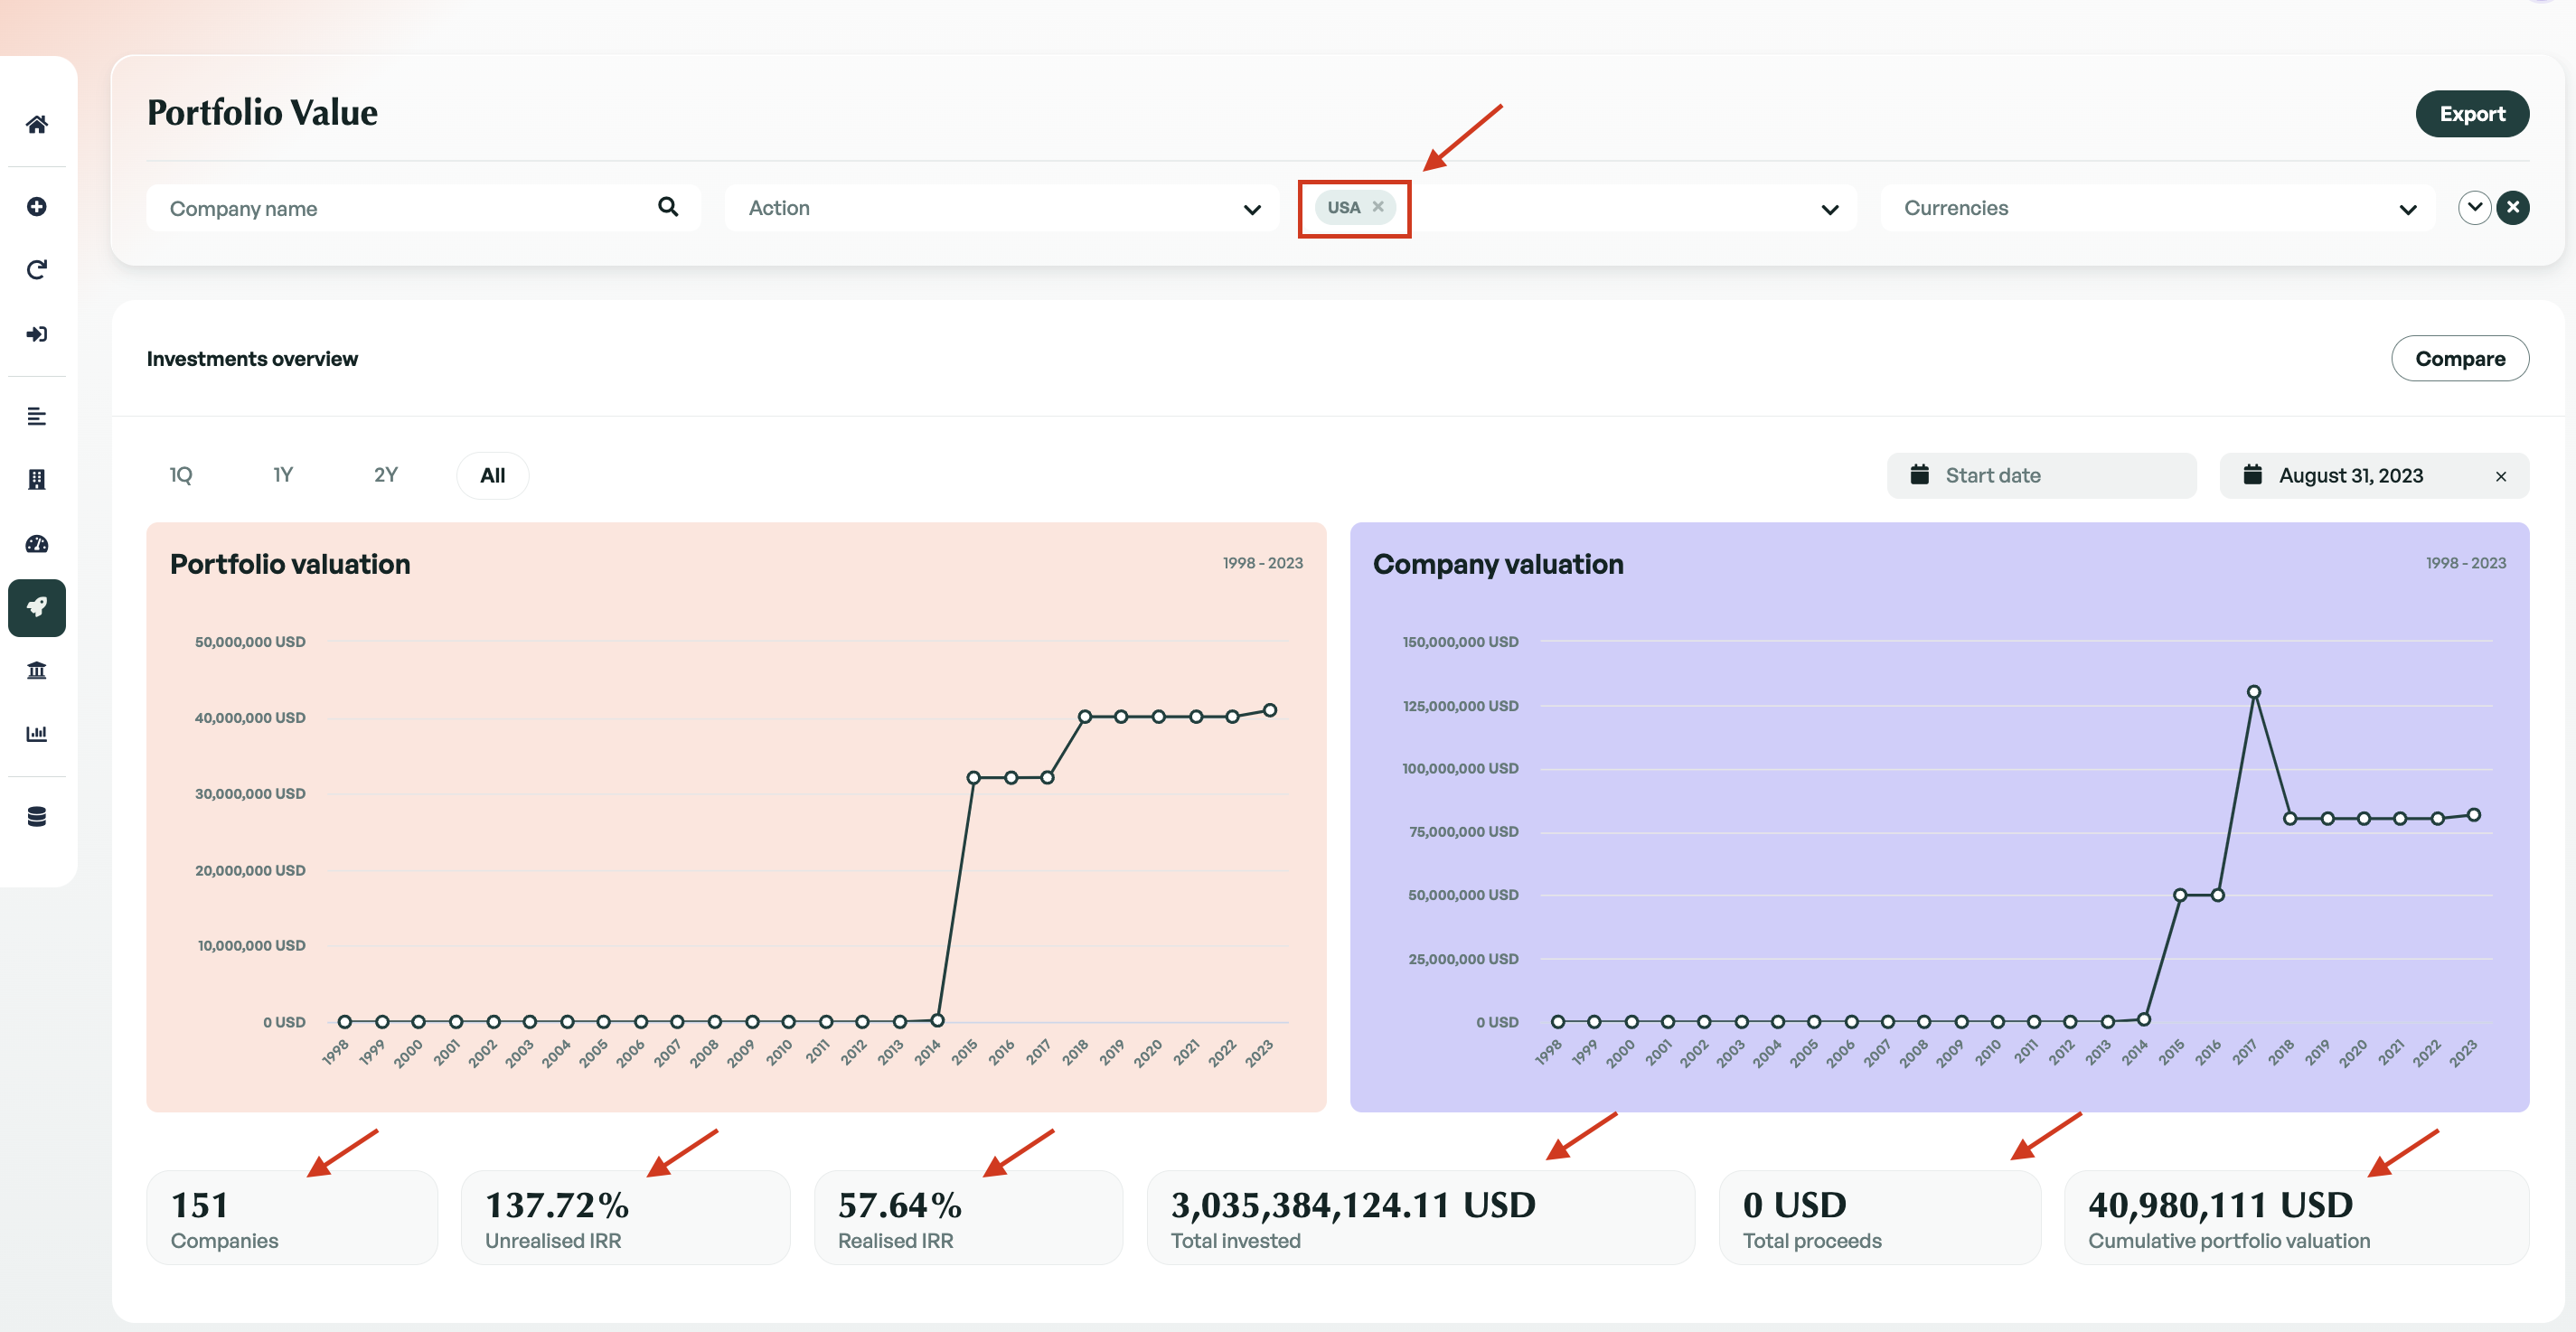Click the 2023 point on Portfolio valuation chart
The width and height of the screenshot is (2576, 1332).
(x=1270, y=711)
